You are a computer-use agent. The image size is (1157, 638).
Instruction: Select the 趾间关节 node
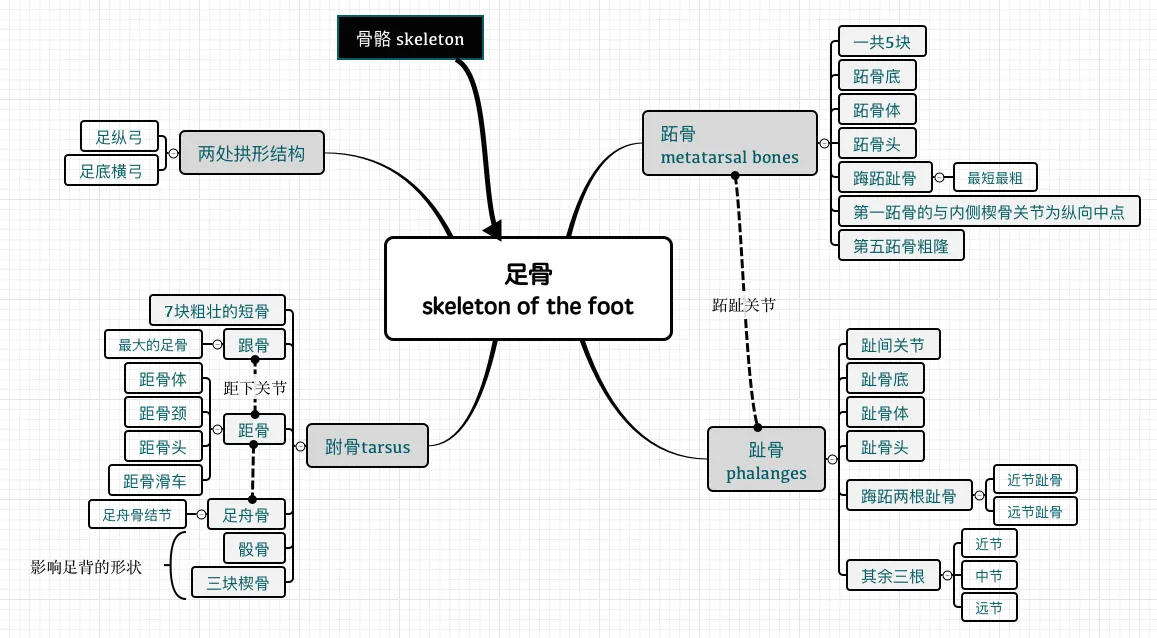pyautogui.click(x=893, y=344)
